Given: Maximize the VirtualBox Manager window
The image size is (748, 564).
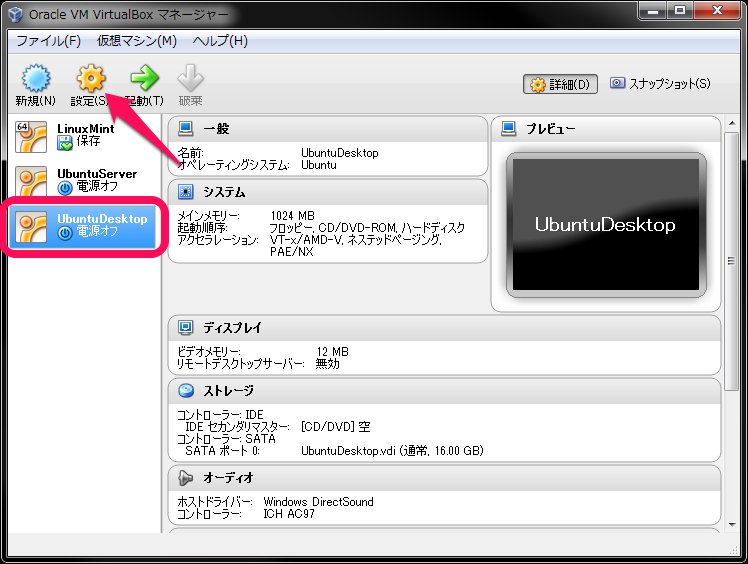Looking at the screenshot, I should [680, 10].
